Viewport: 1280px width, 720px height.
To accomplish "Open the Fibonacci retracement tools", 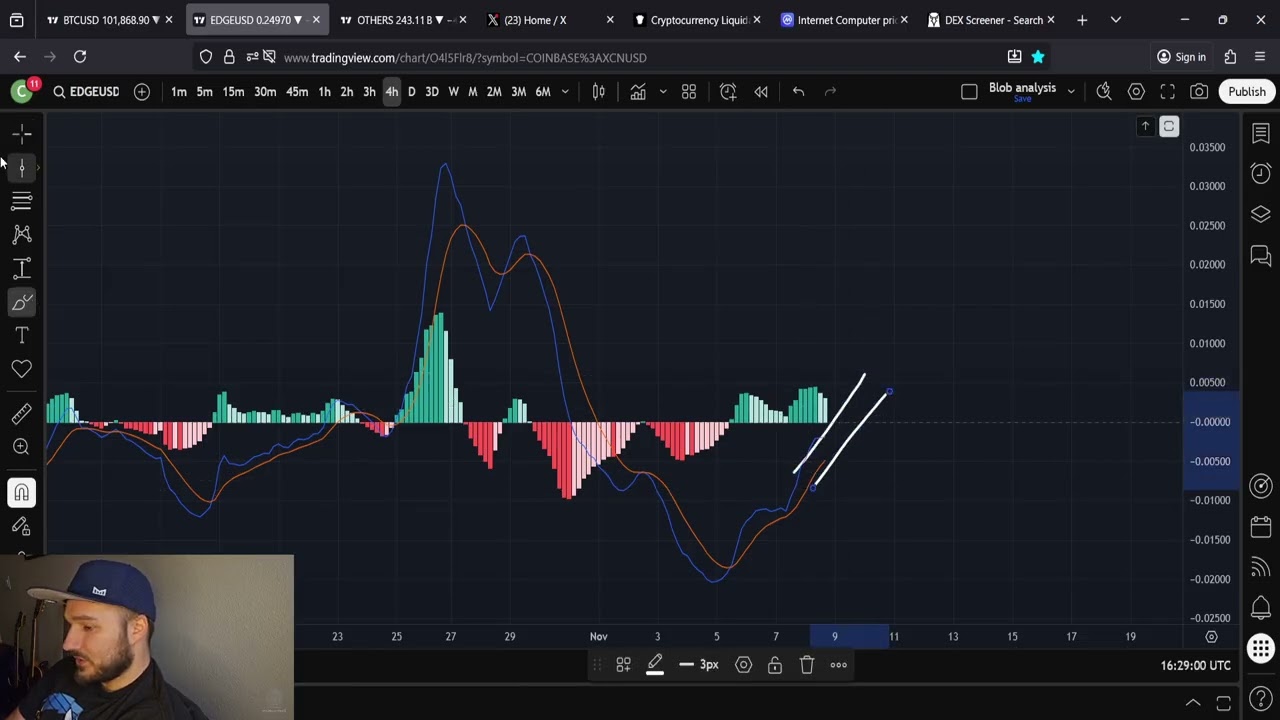I will point(22,201).
